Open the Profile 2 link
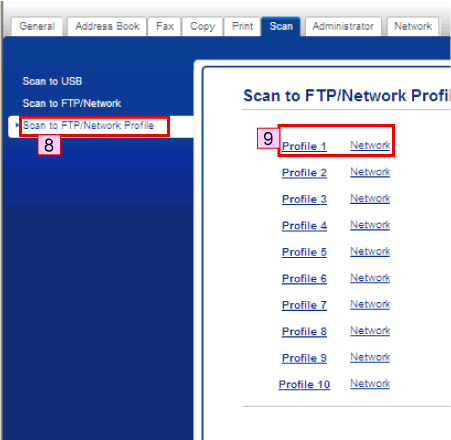The image size is (451, 440). point(304,173)
